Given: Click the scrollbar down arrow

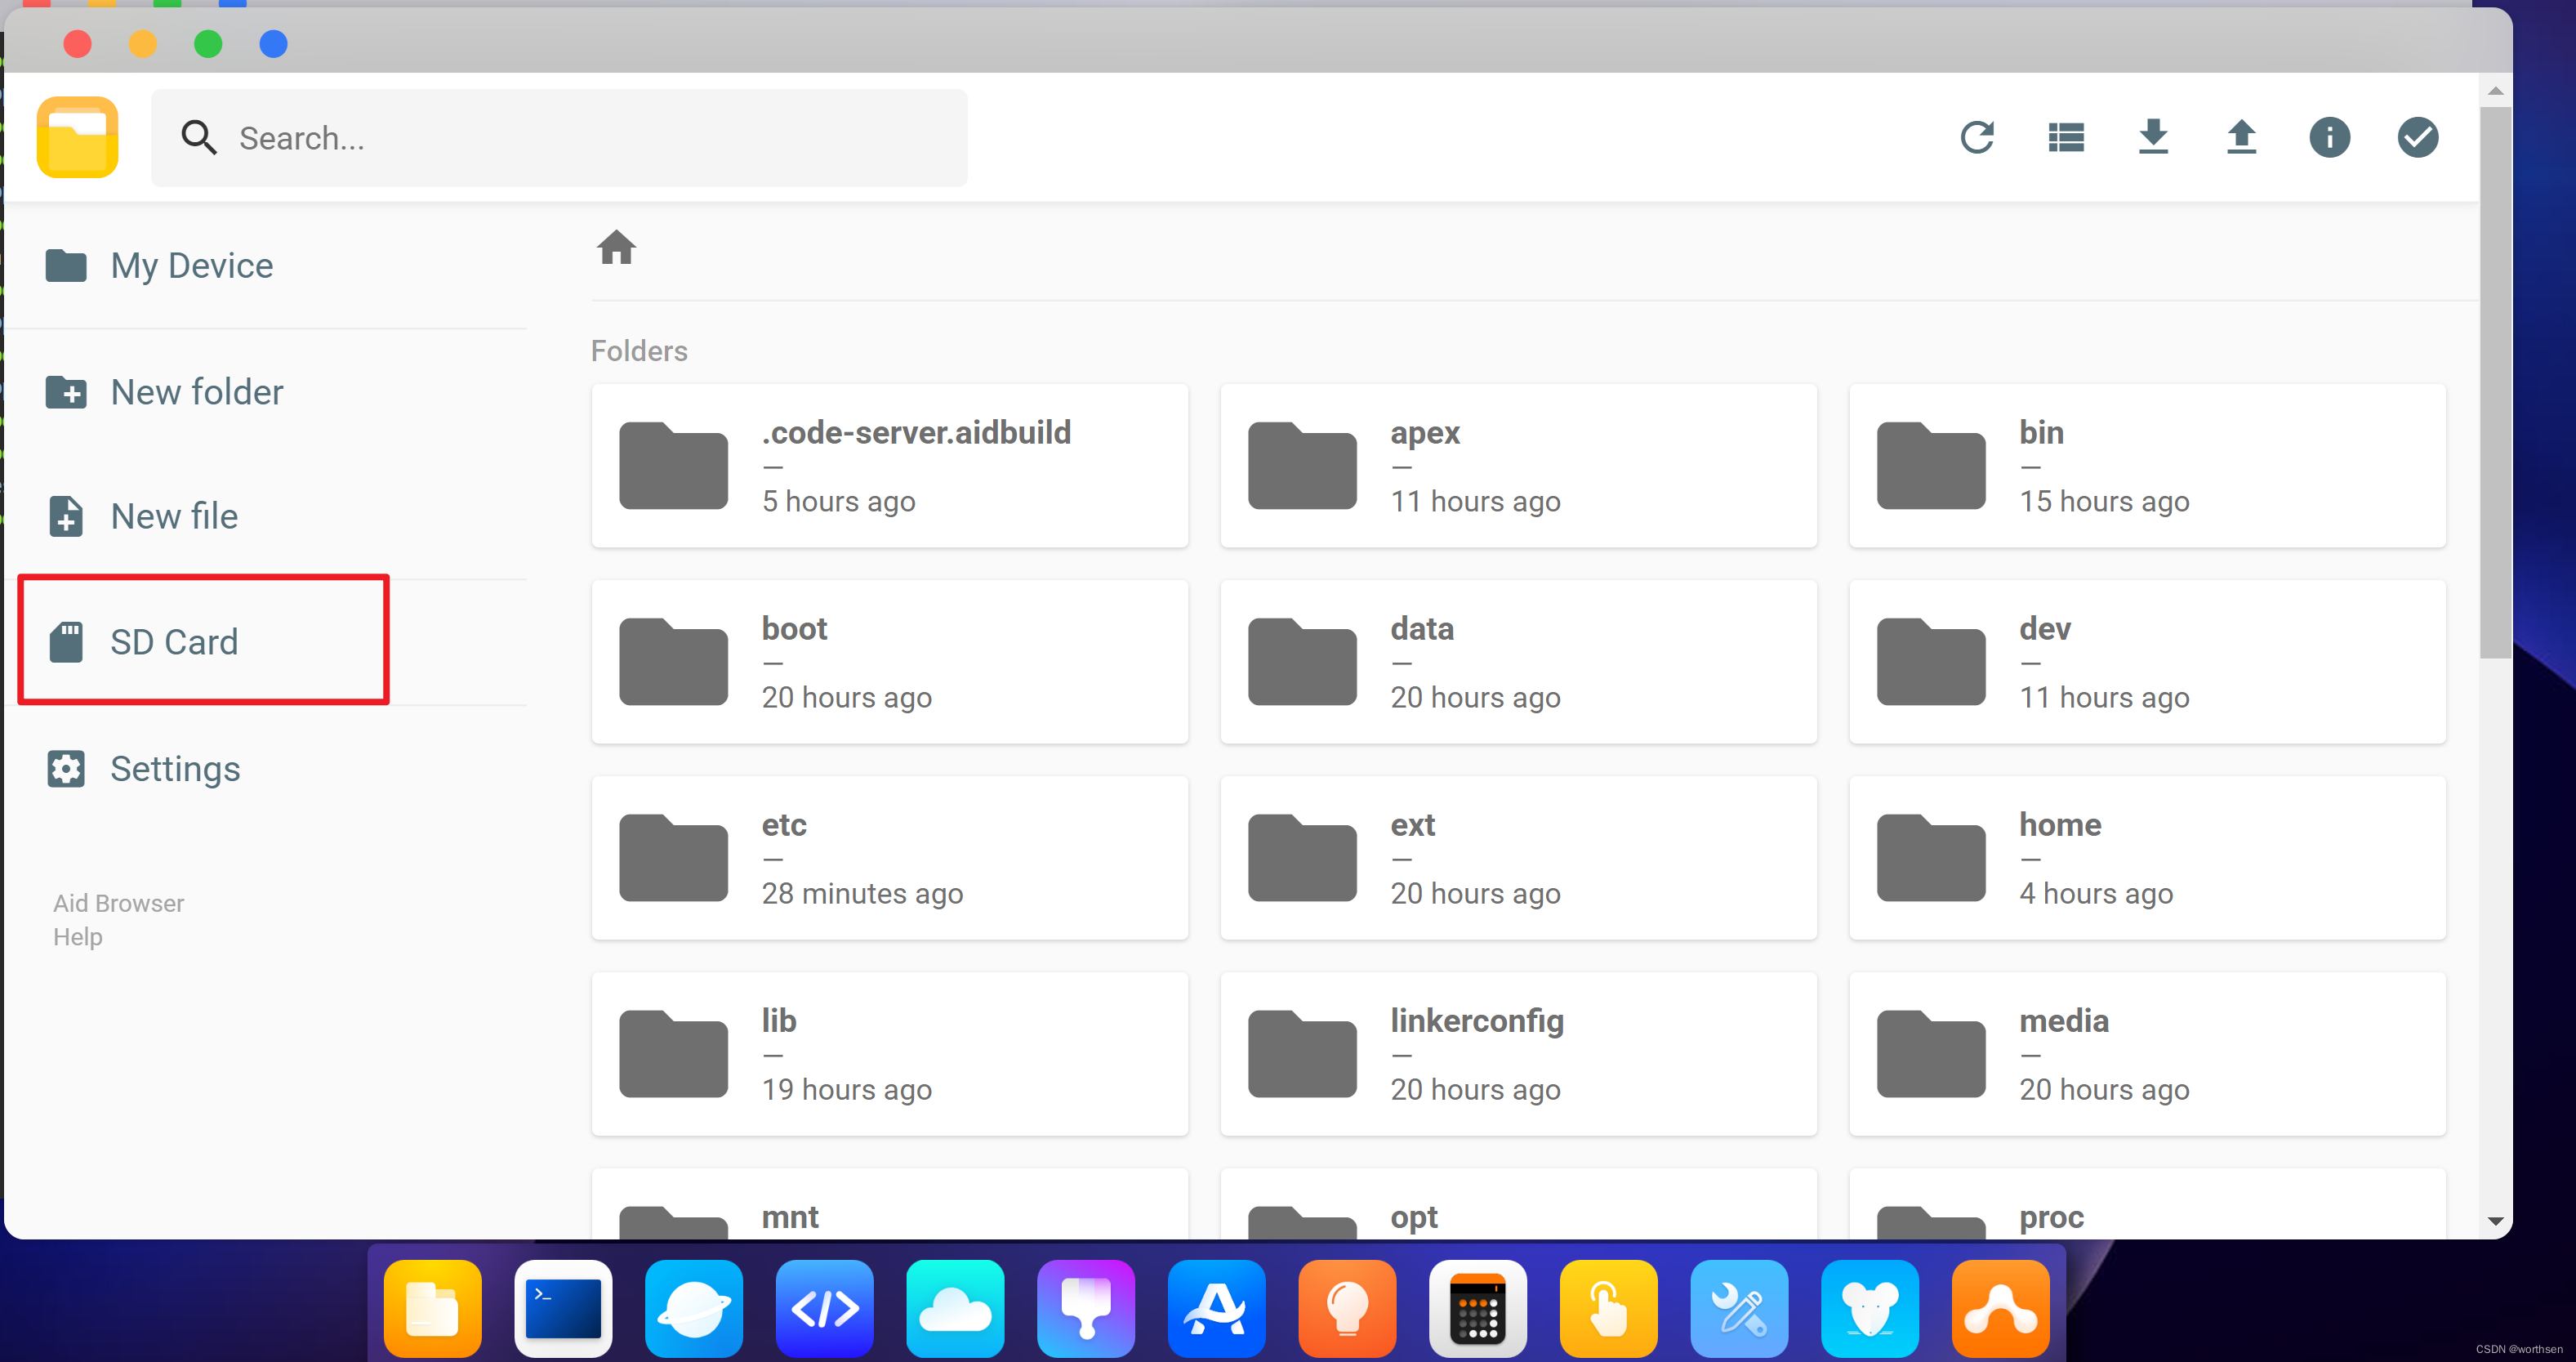Looking at the screenshot, I should 2495,1221.
